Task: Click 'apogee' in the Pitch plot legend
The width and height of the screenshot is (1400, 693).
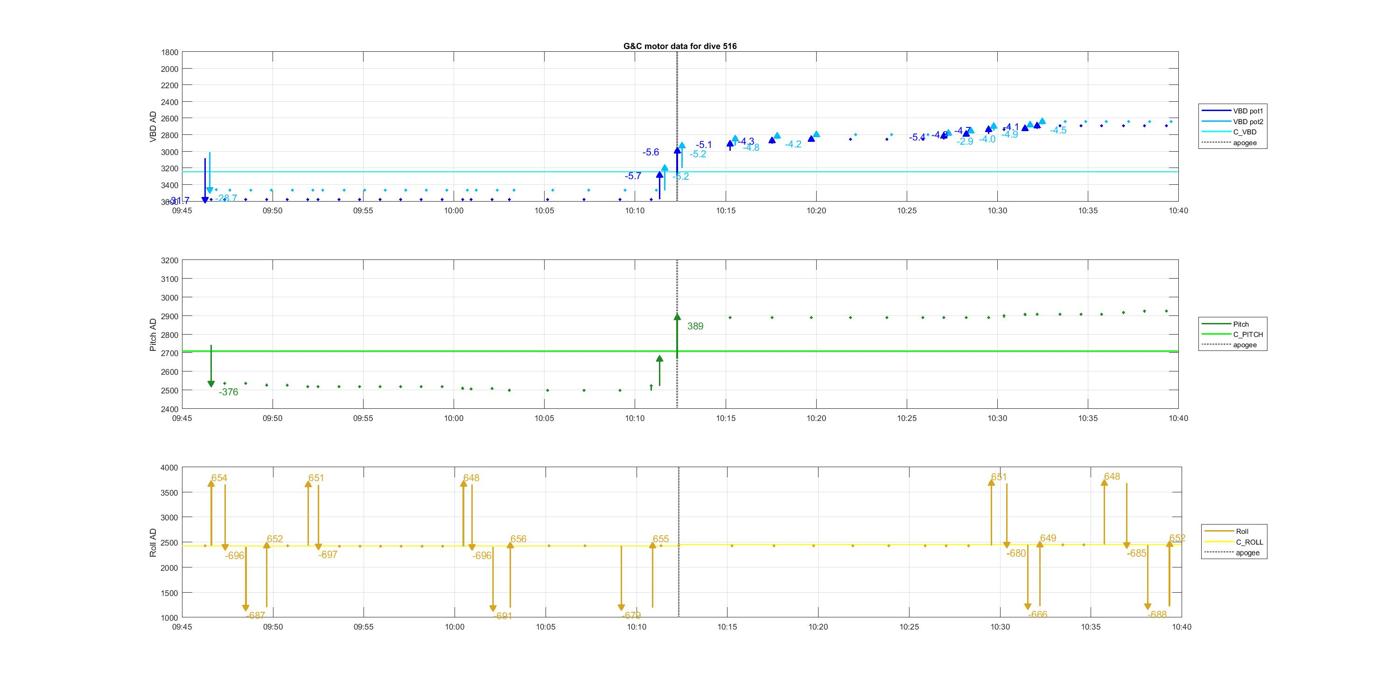Action: pyautogui.click(x=1230, y=345)
